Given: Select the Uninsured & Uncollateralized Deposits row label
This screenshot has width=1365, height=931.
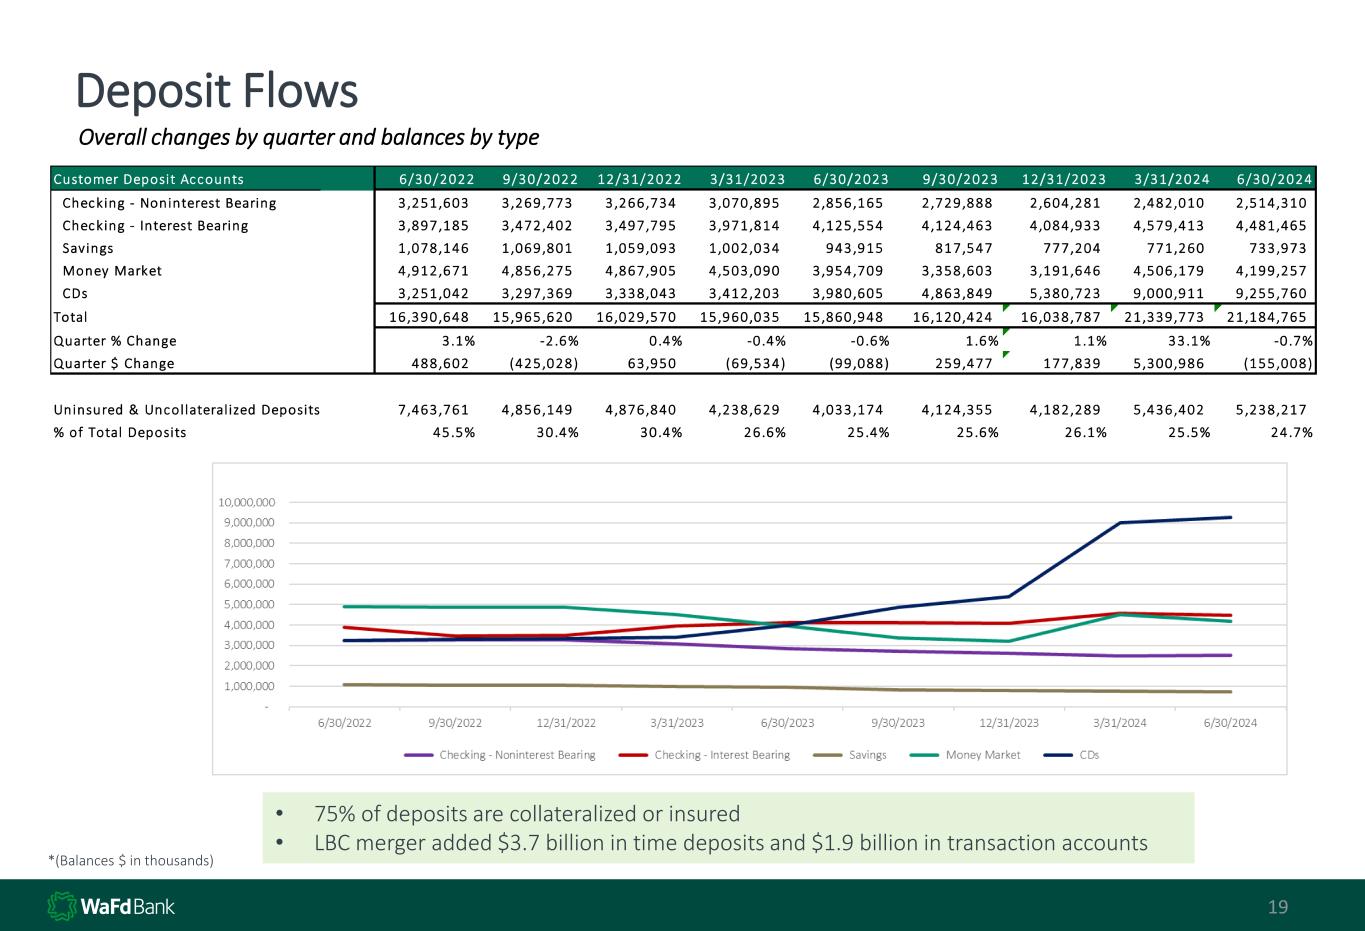Looking at the screenshot, I should point(187,410).
